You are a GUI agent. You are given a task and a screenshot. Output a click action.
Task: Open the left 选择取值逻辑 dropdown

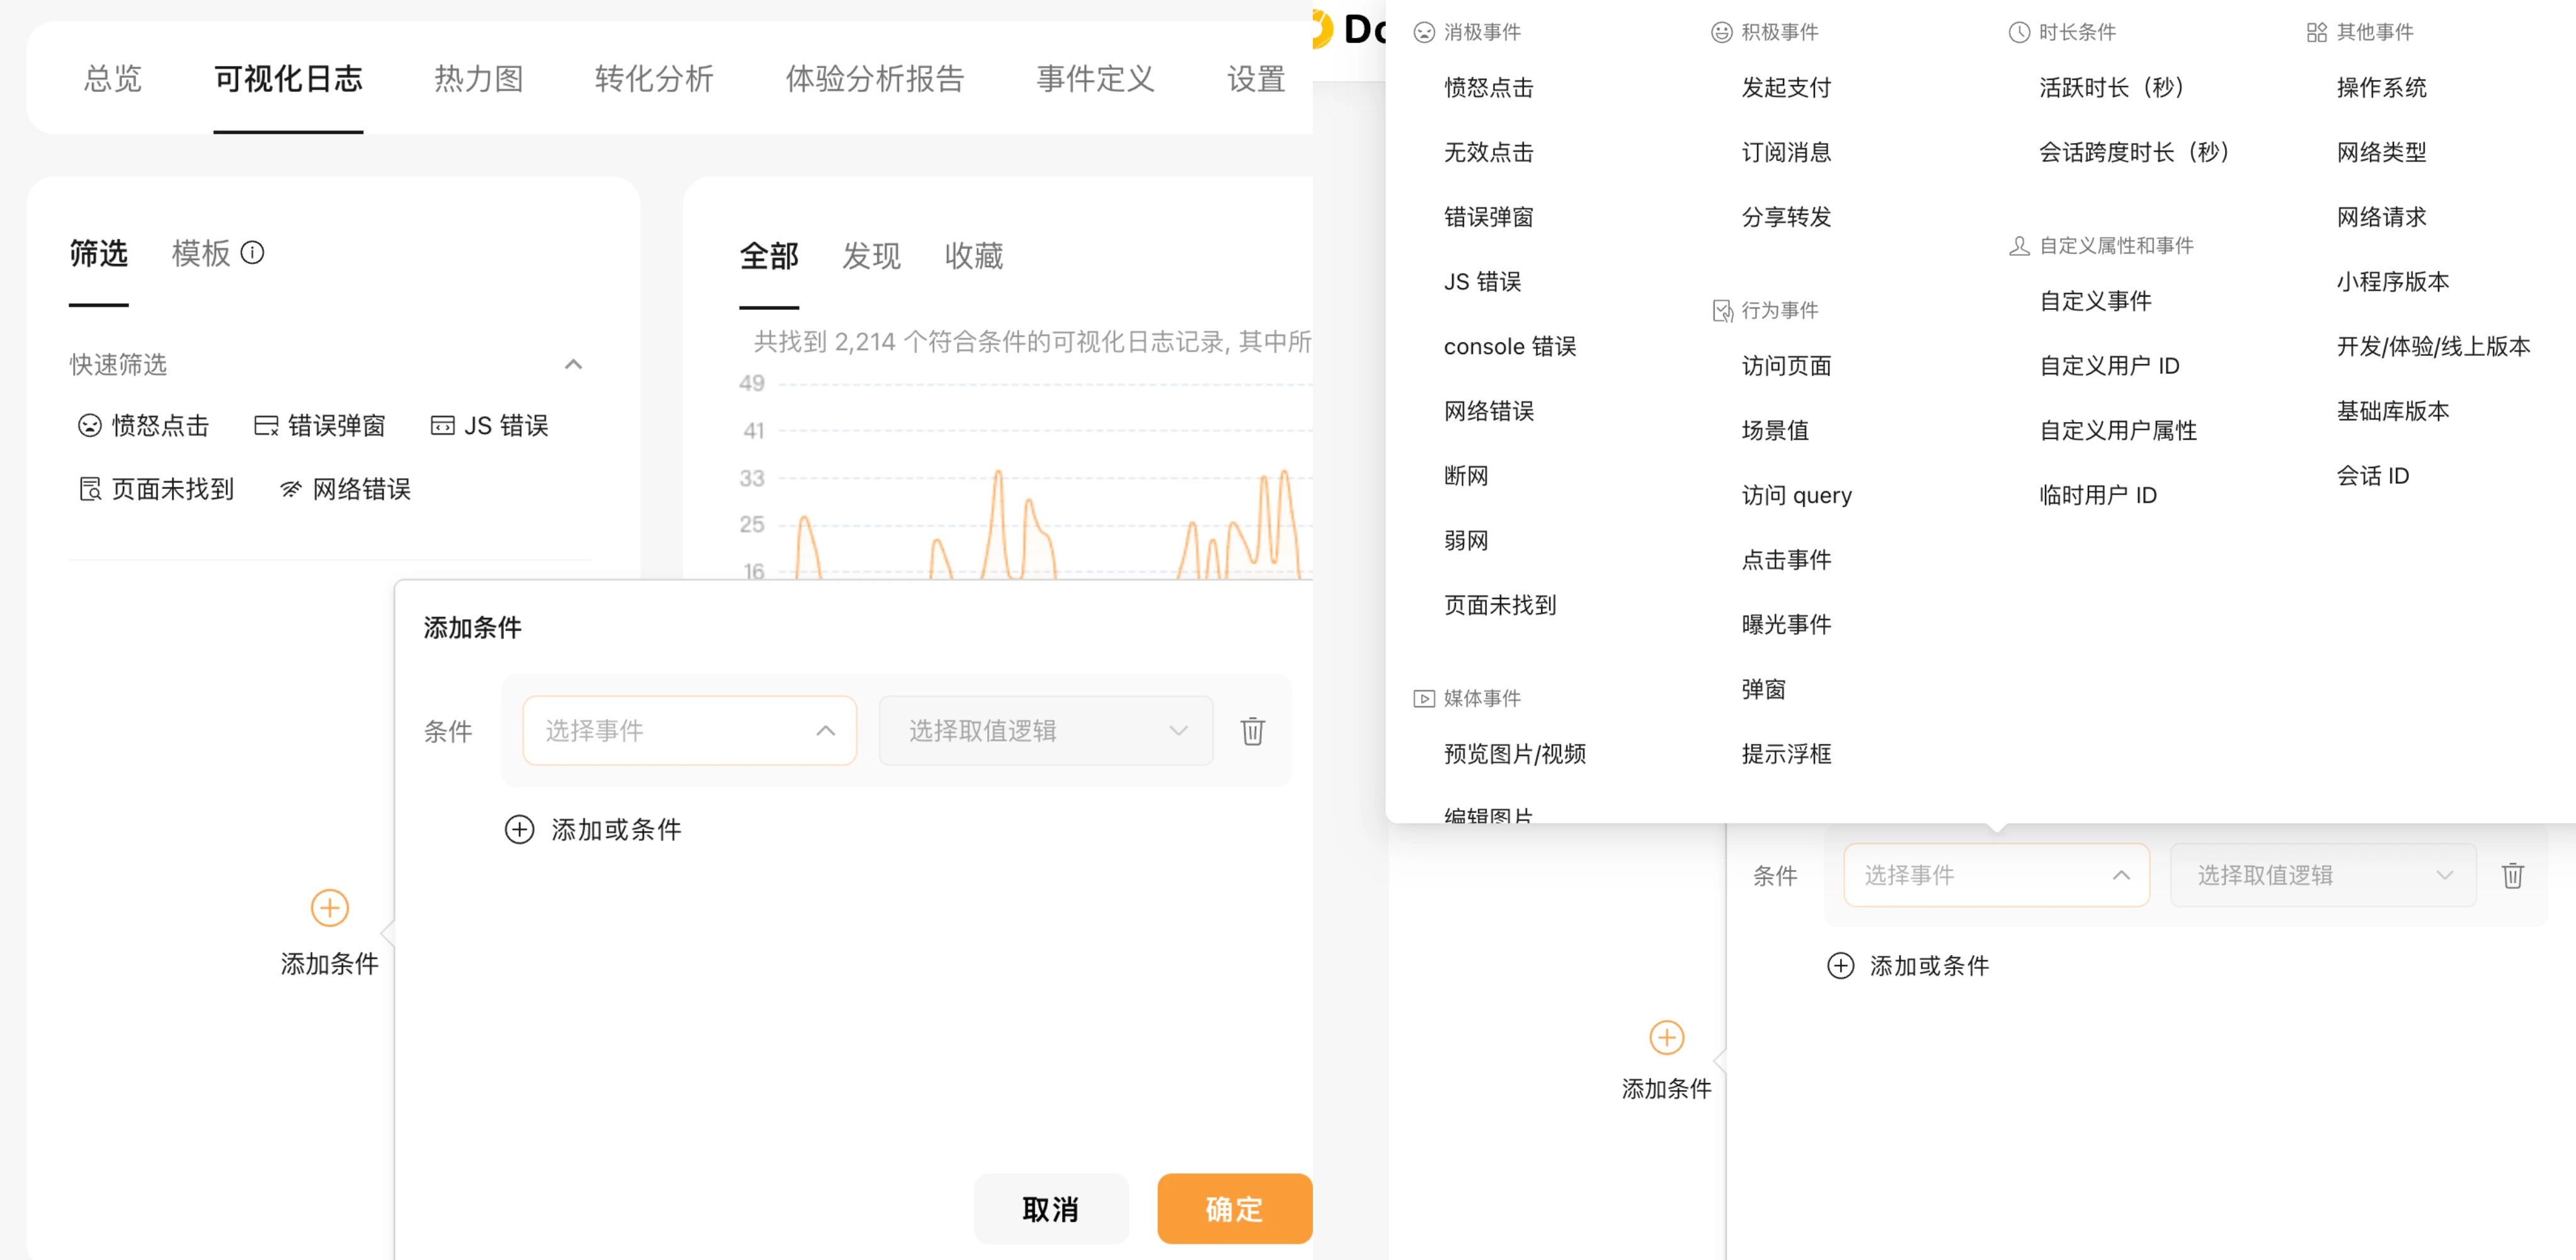tap(1045, 731)
